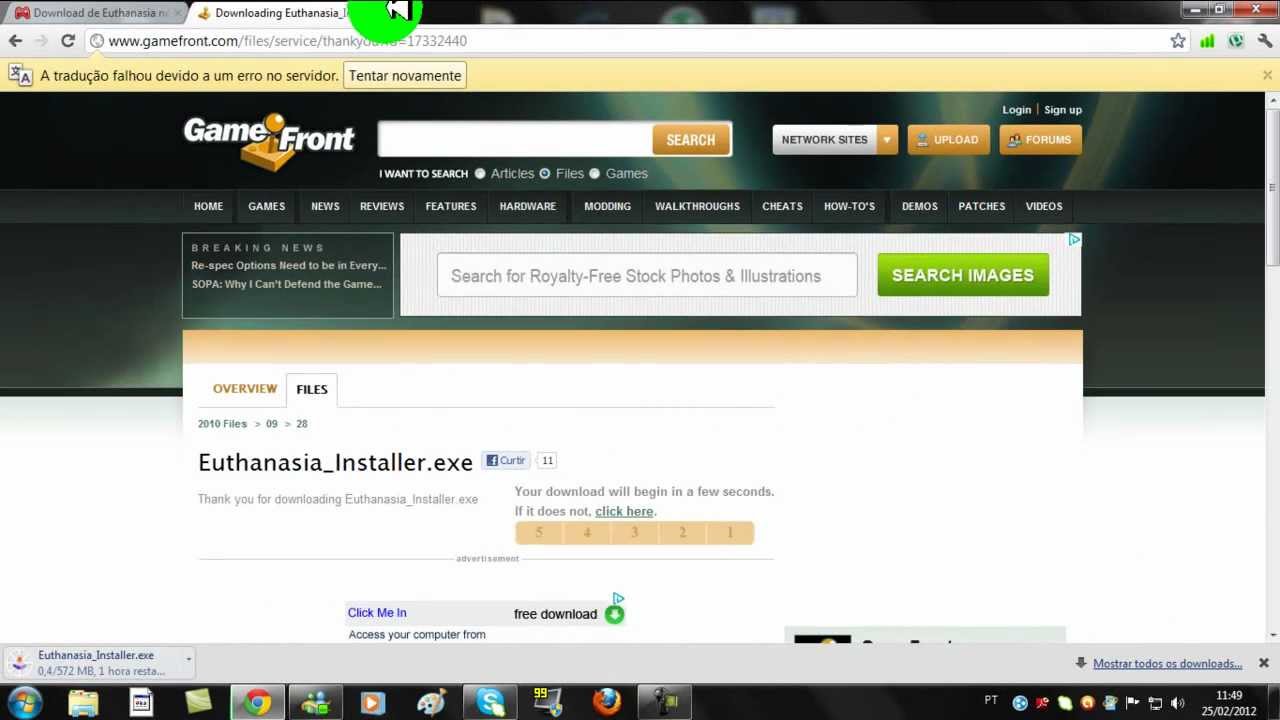Click the browser address bar URL
This screenshot has width=1280, height=720.
(287, 41)
